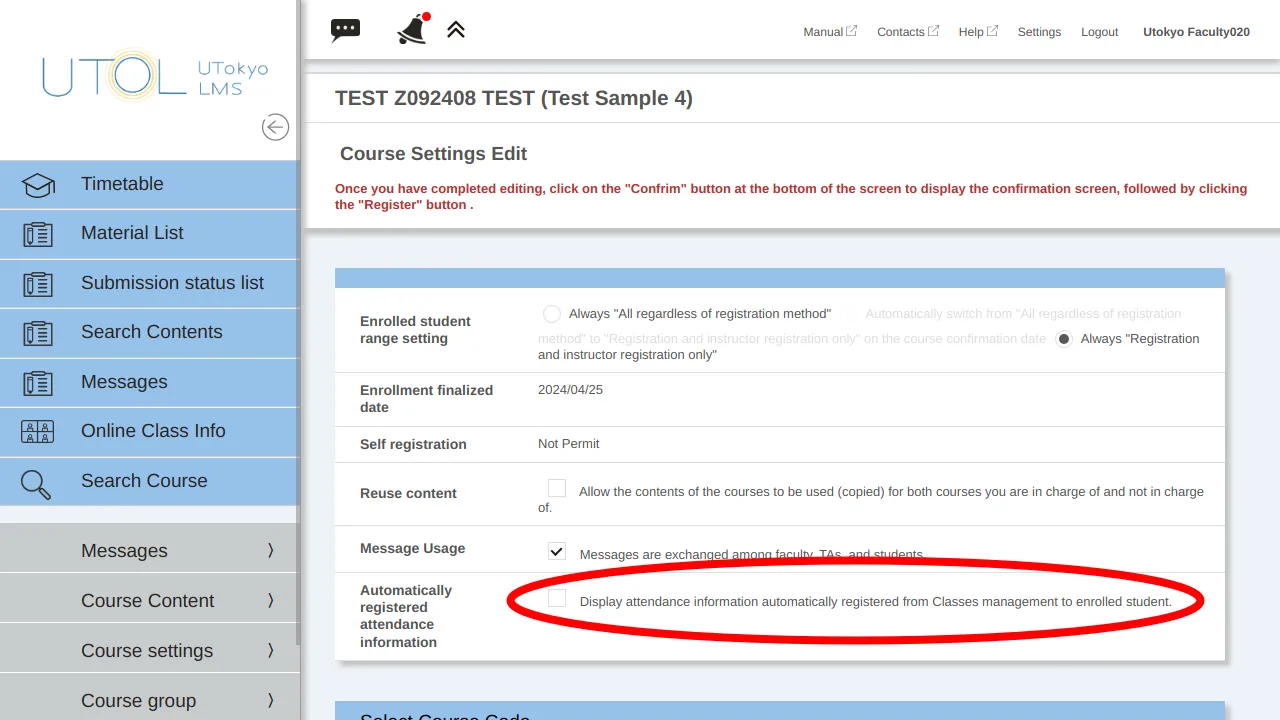Open the Manual link in header
1280x720 pixels.
point(823,32)
